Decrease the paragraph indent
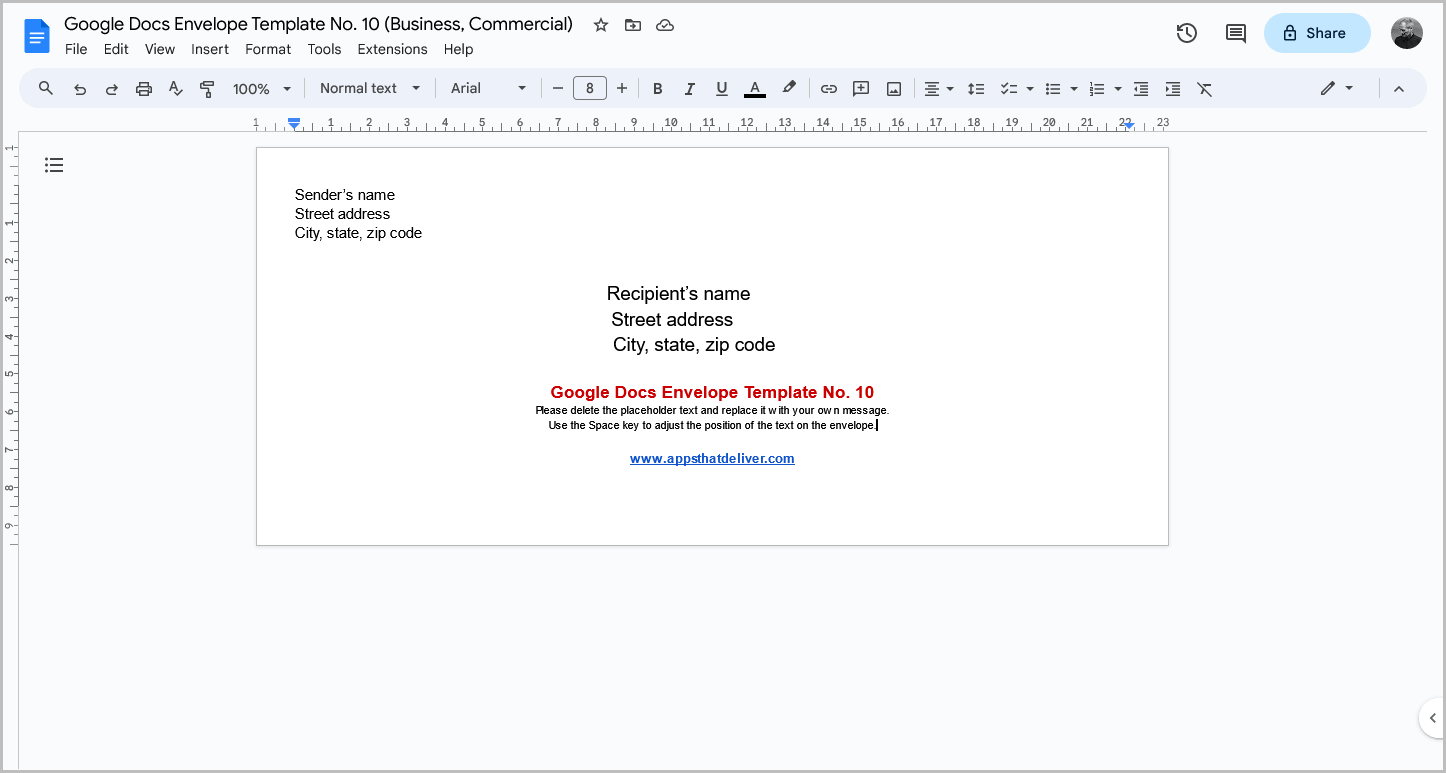1446x773 pixels. click(1141, 89)
